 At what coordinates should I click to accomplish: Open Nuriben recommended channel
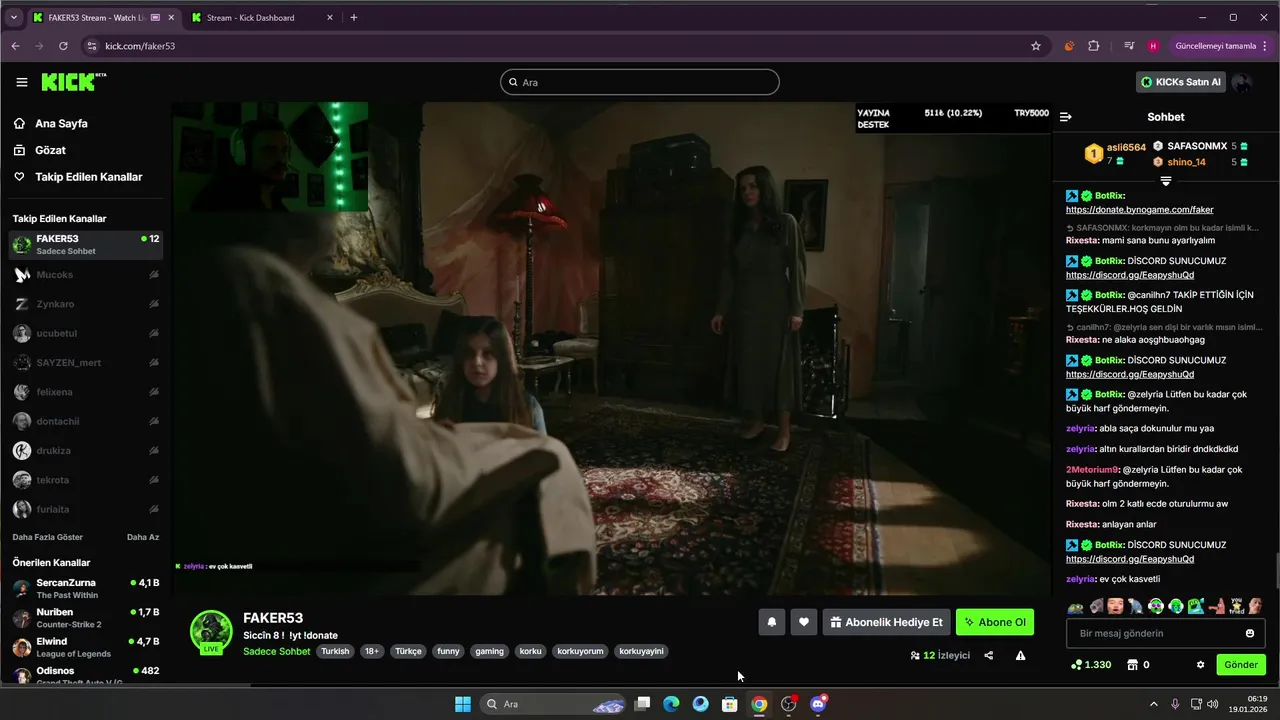(x=85, y=617)
